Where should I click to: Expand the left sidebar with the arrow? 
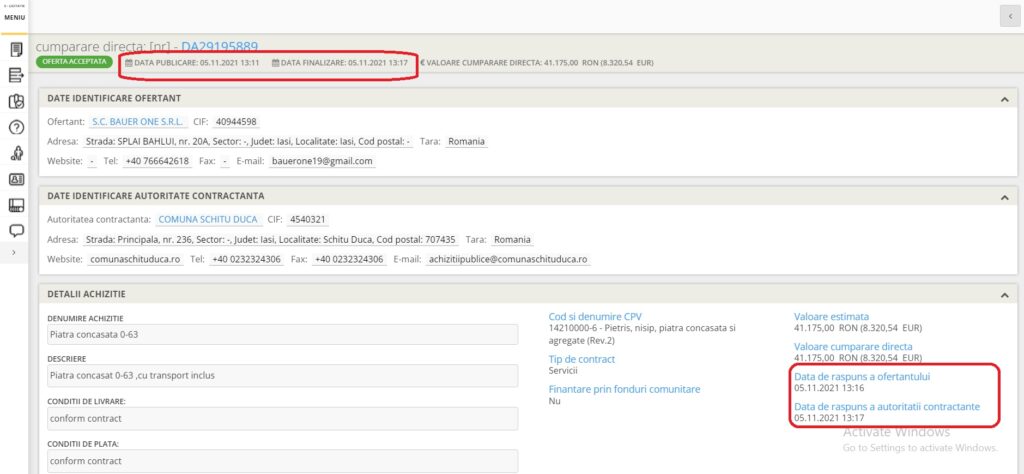coord(13,254)
